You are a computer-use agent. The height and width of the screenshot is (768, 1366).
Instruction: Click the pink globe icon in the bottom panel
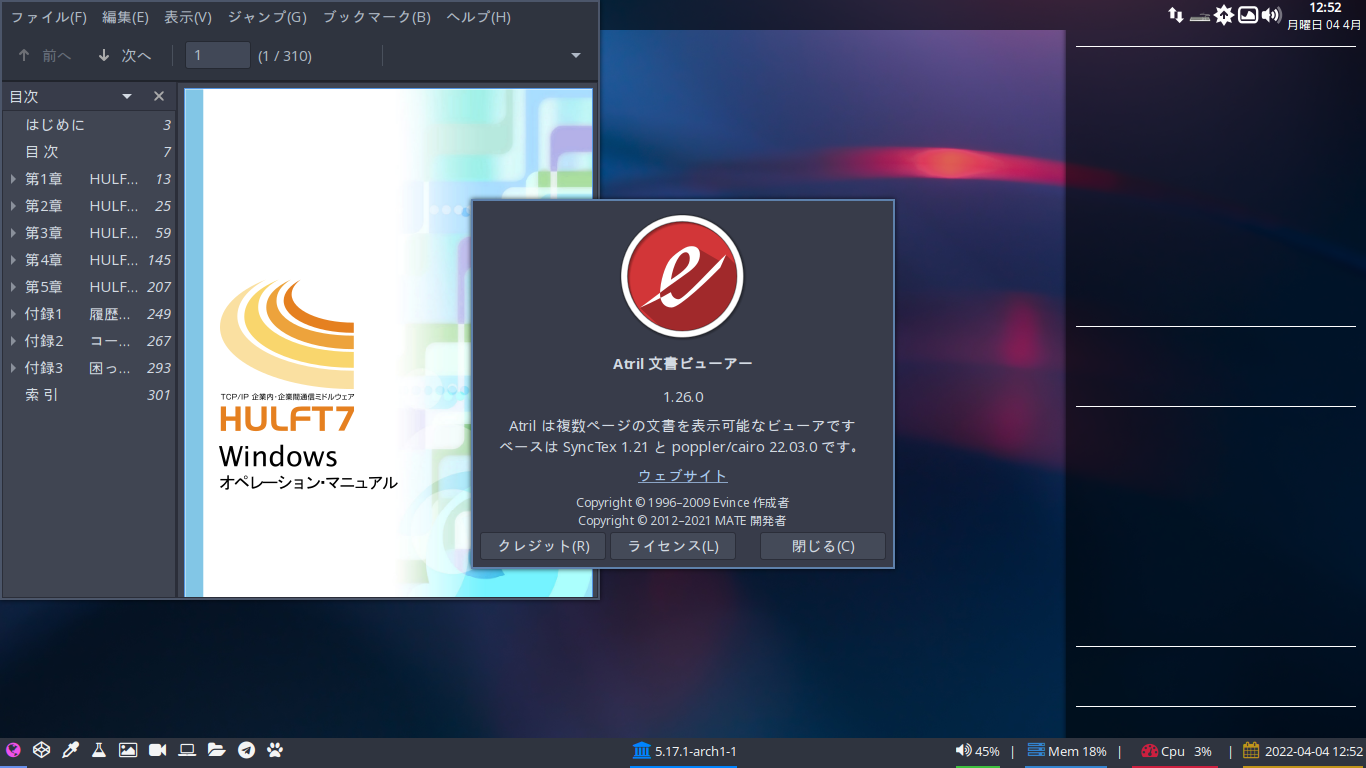(x=13, y=750)
